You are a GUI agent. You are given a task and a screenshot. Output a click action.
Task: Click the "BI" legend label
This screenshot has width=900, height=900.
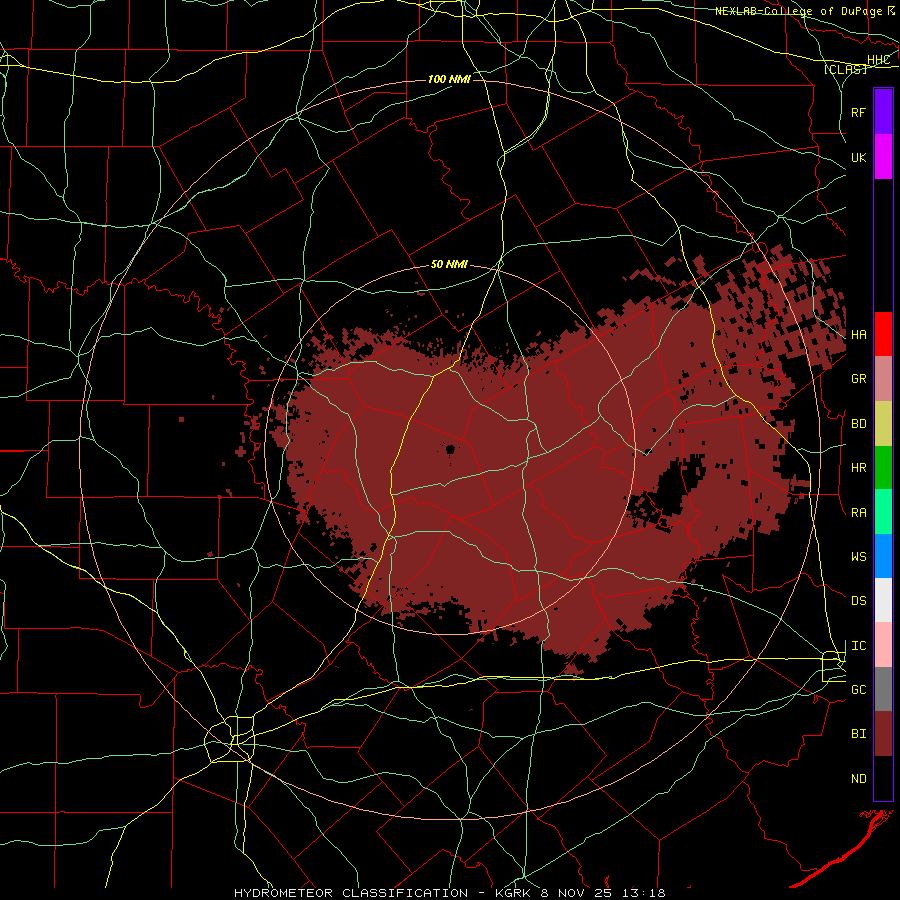[859, 734]
